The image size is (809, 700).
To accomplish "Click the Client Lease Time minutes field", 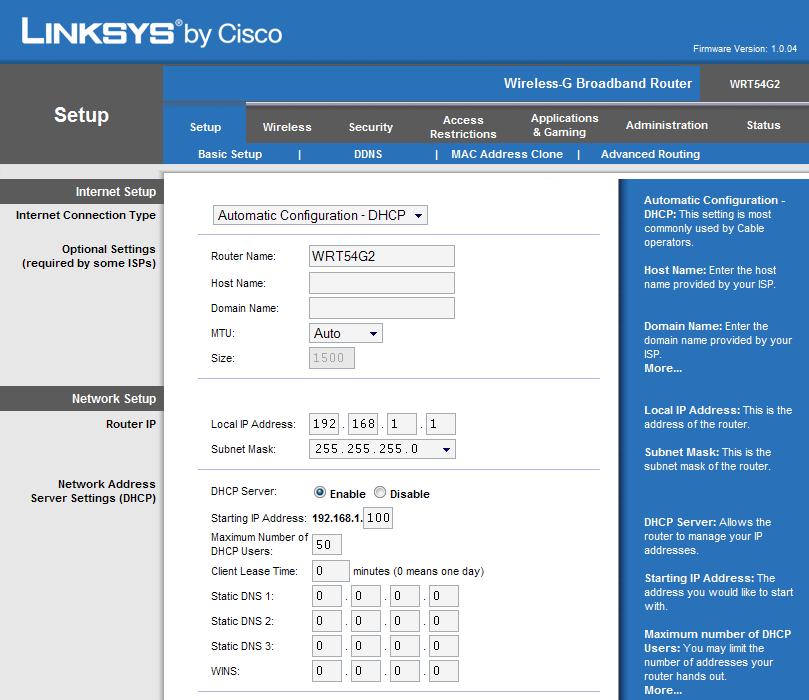I will 331,571.
